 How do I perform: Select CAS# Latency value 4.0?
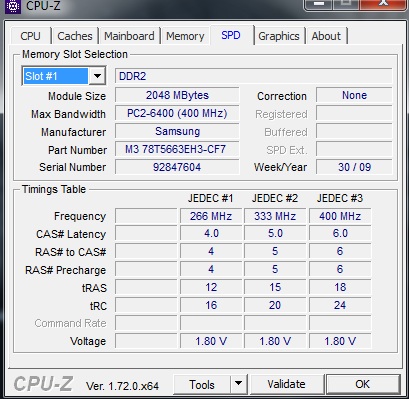tap(211, 233)
